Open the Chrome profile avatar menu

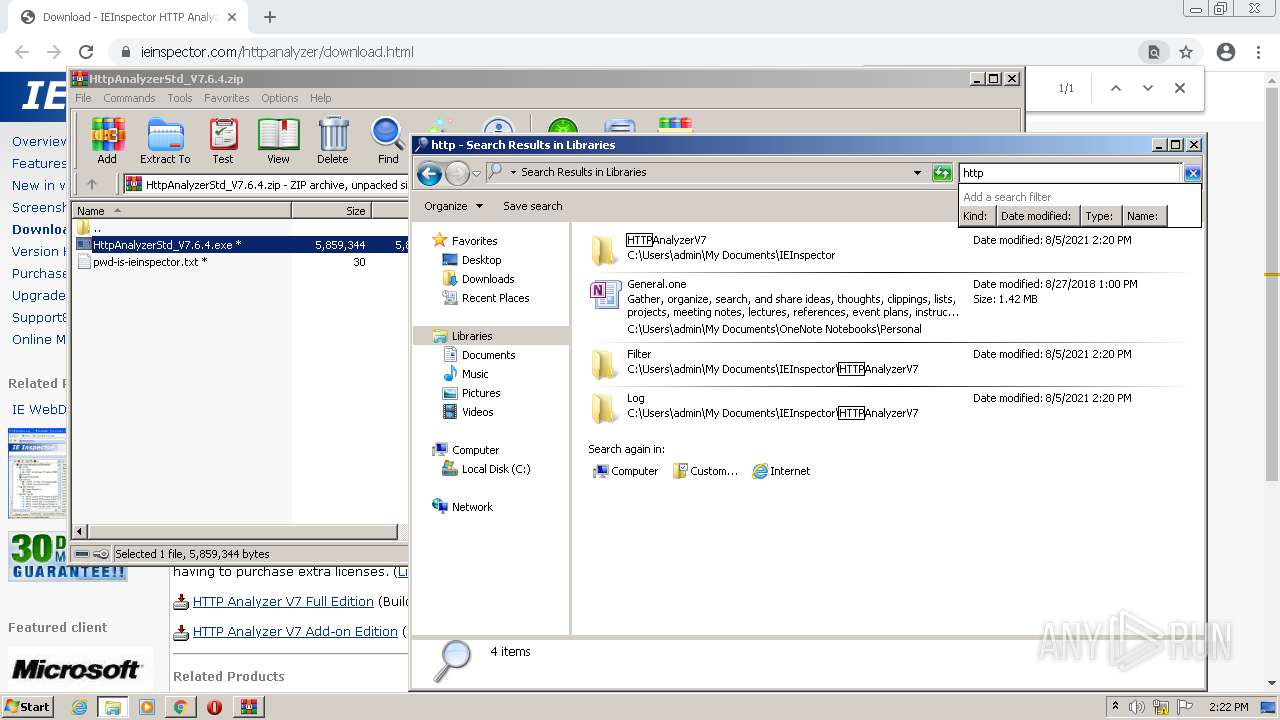(1226, 52)
